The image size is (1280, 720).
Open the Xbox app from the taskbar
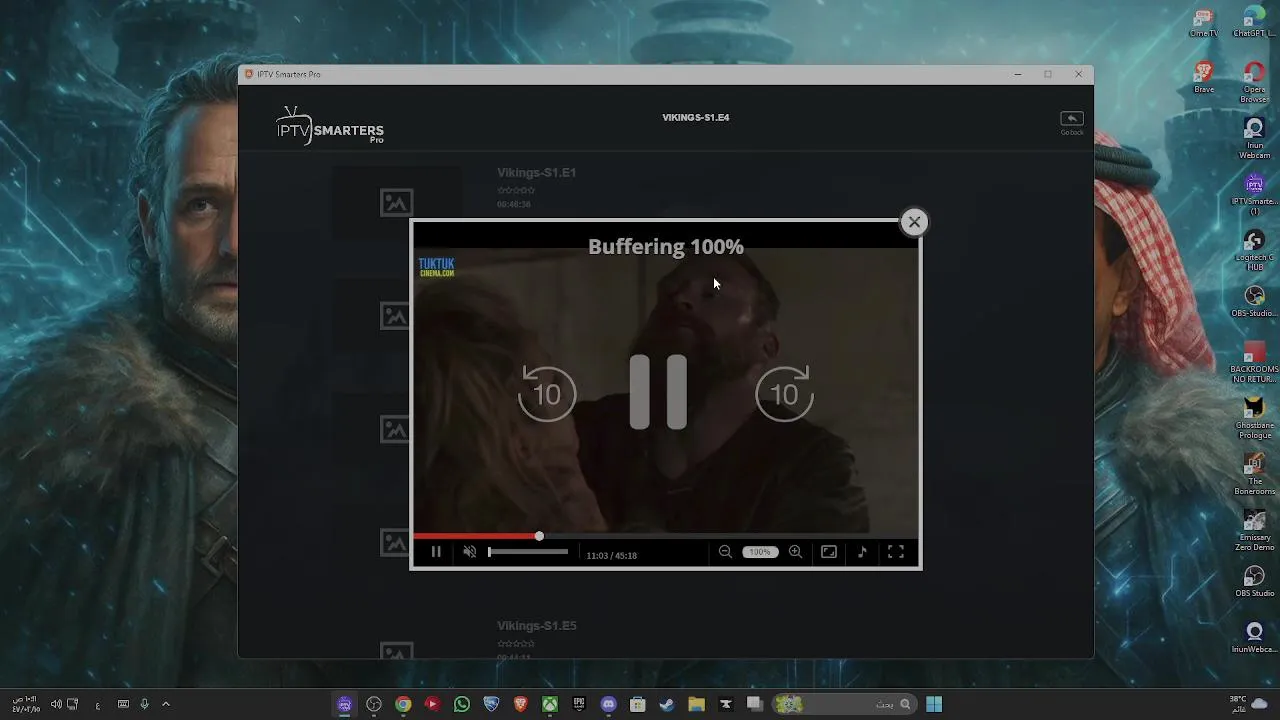pos(550,704)
